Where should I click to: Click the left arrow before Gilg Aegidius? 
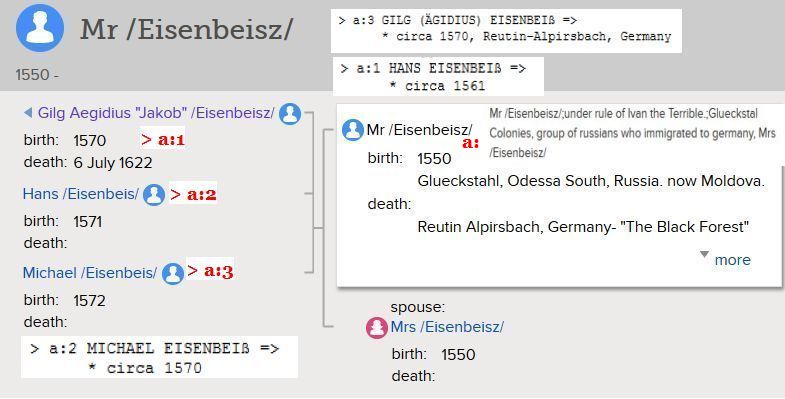[x=28, y=113]
